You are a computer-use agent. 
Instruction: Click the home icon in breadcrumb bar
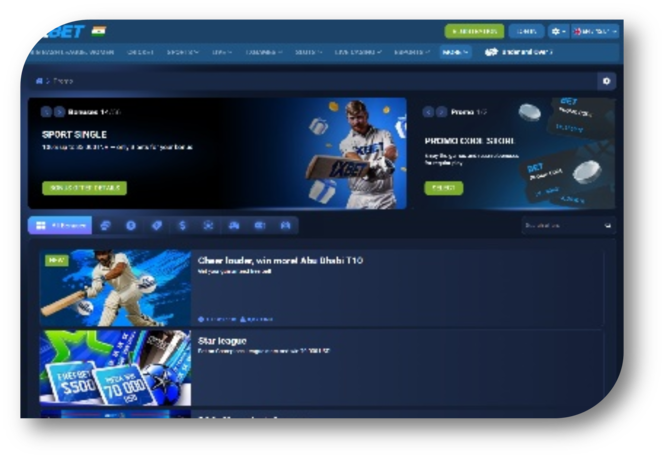[x=39, y=81]
